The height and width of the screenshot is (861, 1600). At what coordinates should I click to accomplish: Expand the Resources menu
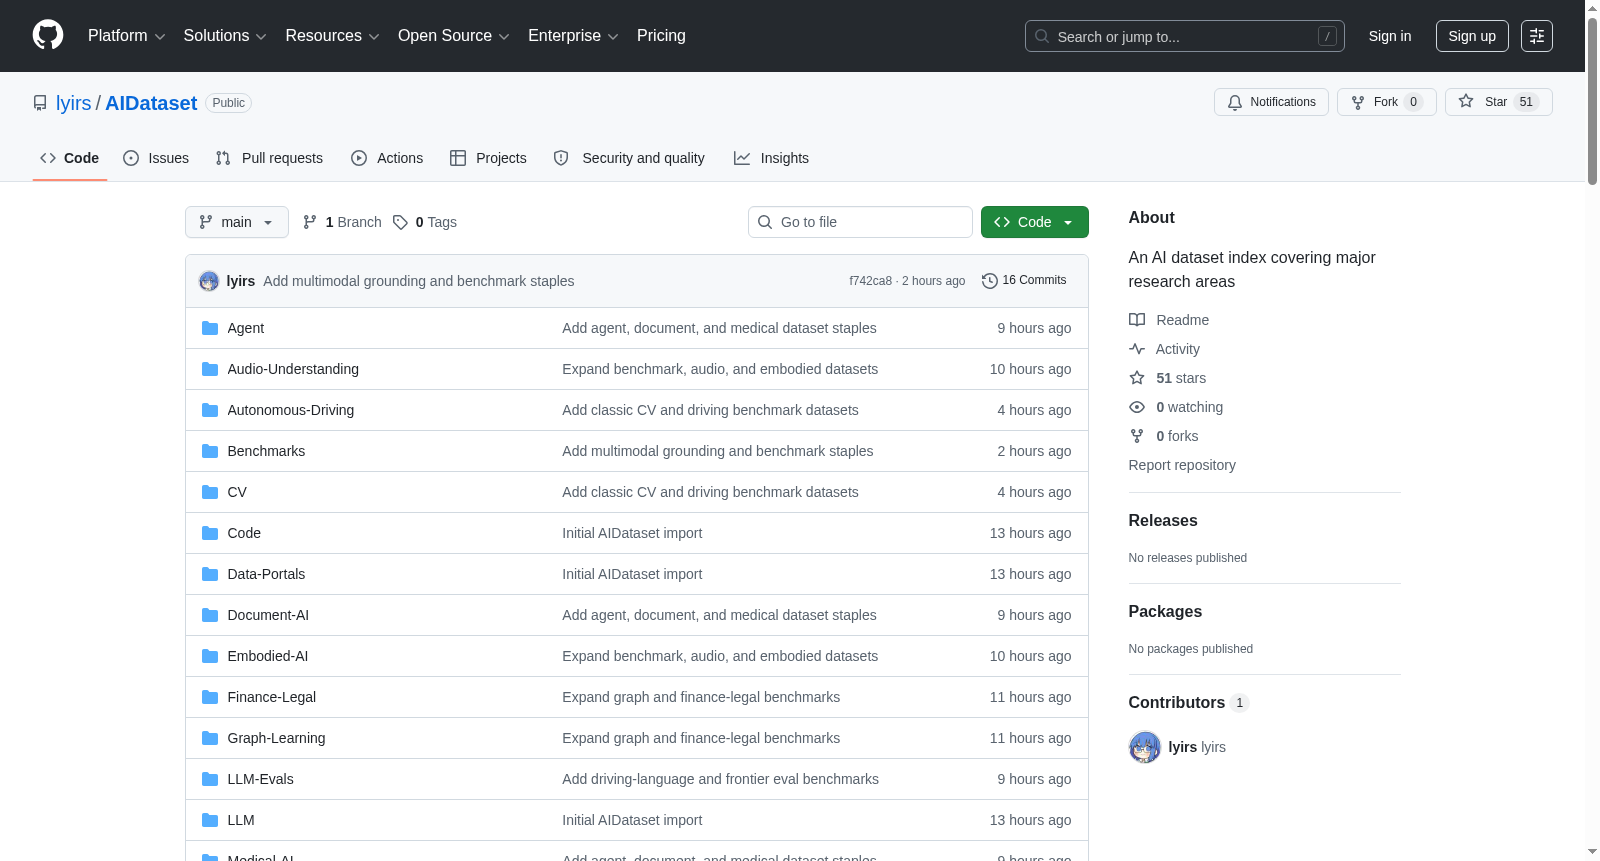332,36
